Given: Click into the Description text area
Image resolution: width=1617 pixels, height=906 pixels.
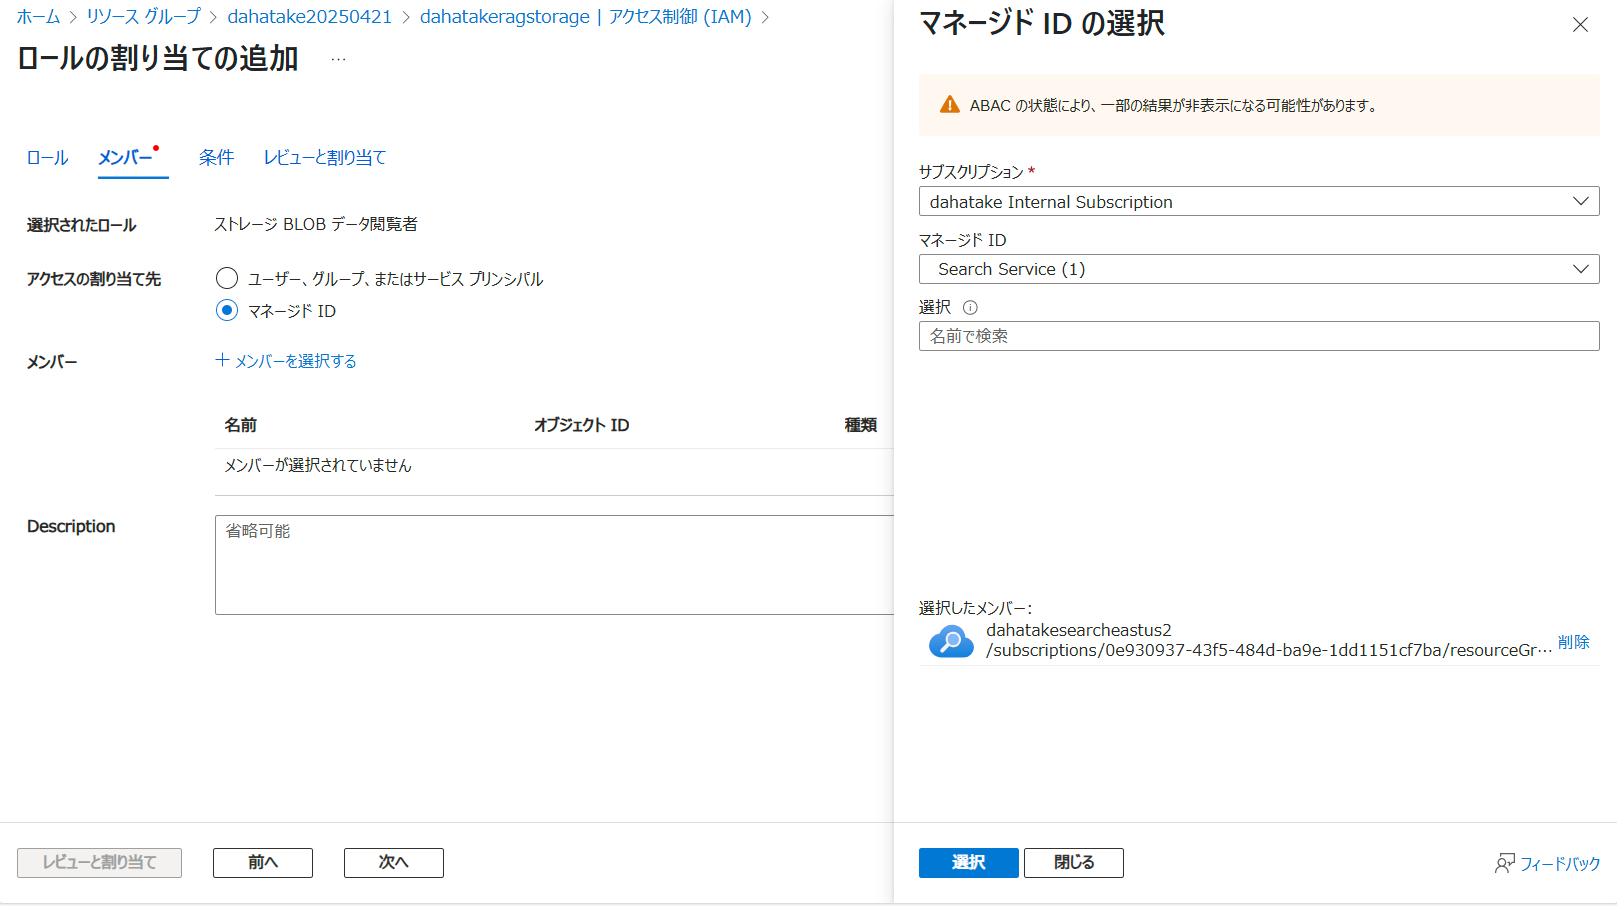Looking at the screenshot, I should click(x=554, y=565).
